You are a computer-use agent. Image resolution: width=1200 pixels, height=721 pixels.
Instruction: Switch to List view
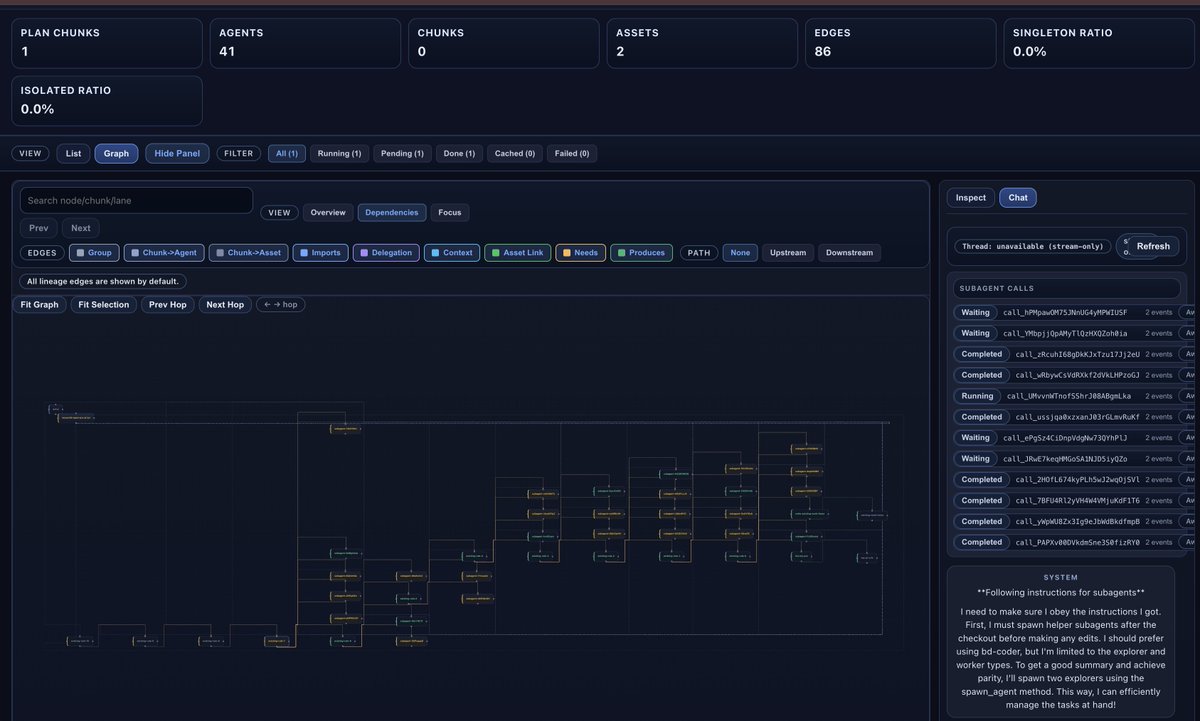click(73, 153)
